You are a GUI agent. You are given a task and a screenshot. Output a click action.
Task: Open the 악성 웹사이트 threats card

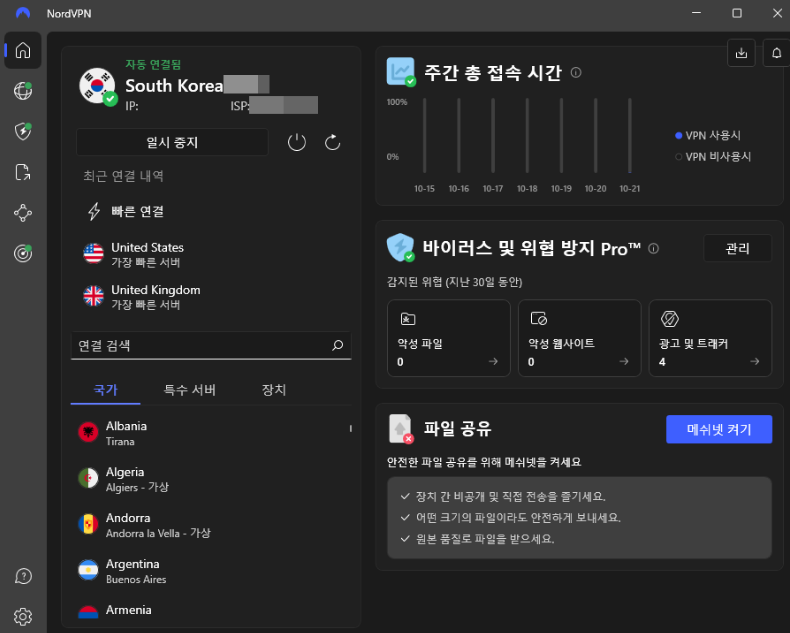point(579,338)
